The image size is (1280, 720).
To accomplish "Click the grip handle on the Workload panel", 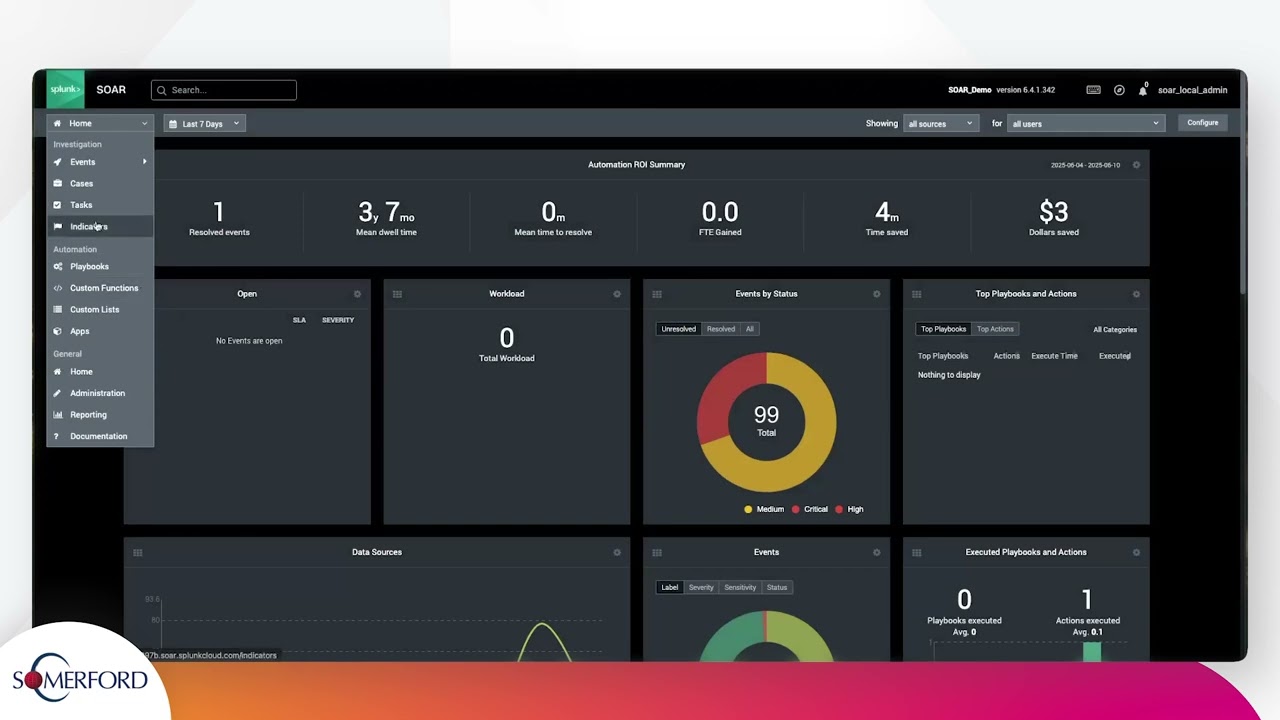I will (x=397, y=294).
